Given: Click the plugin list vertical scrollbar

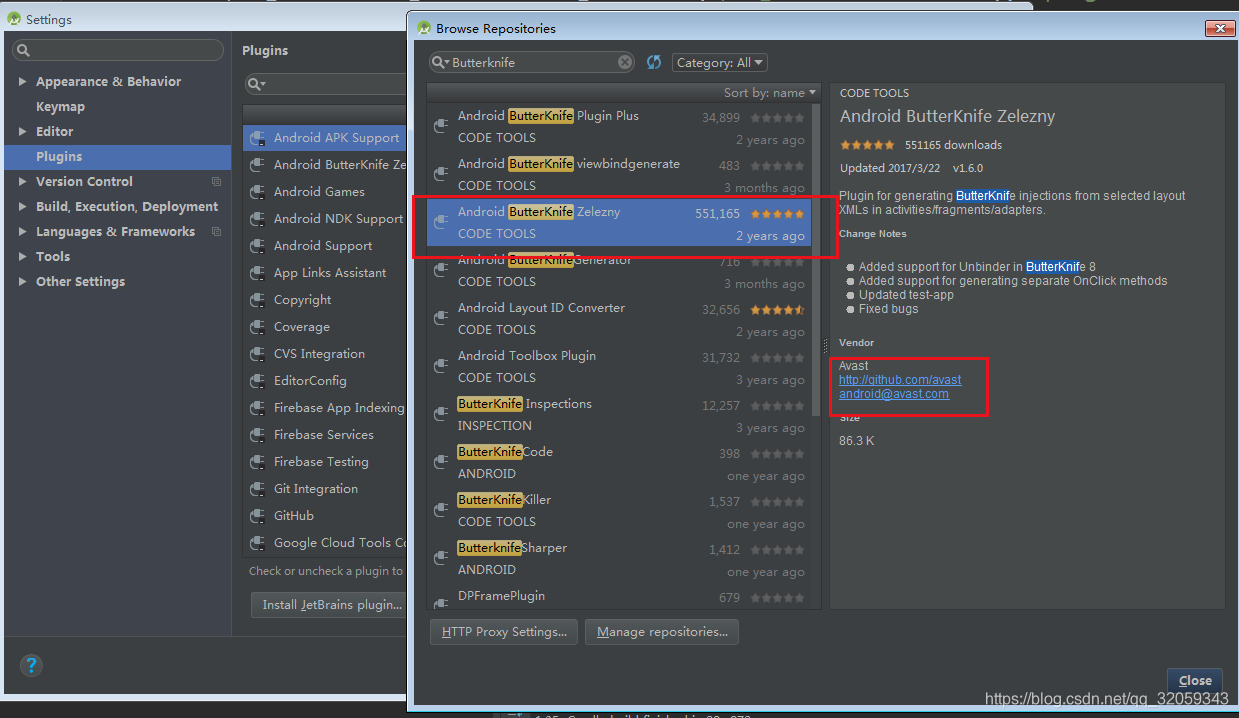Looking at the screenshot, I should [817, 258].
